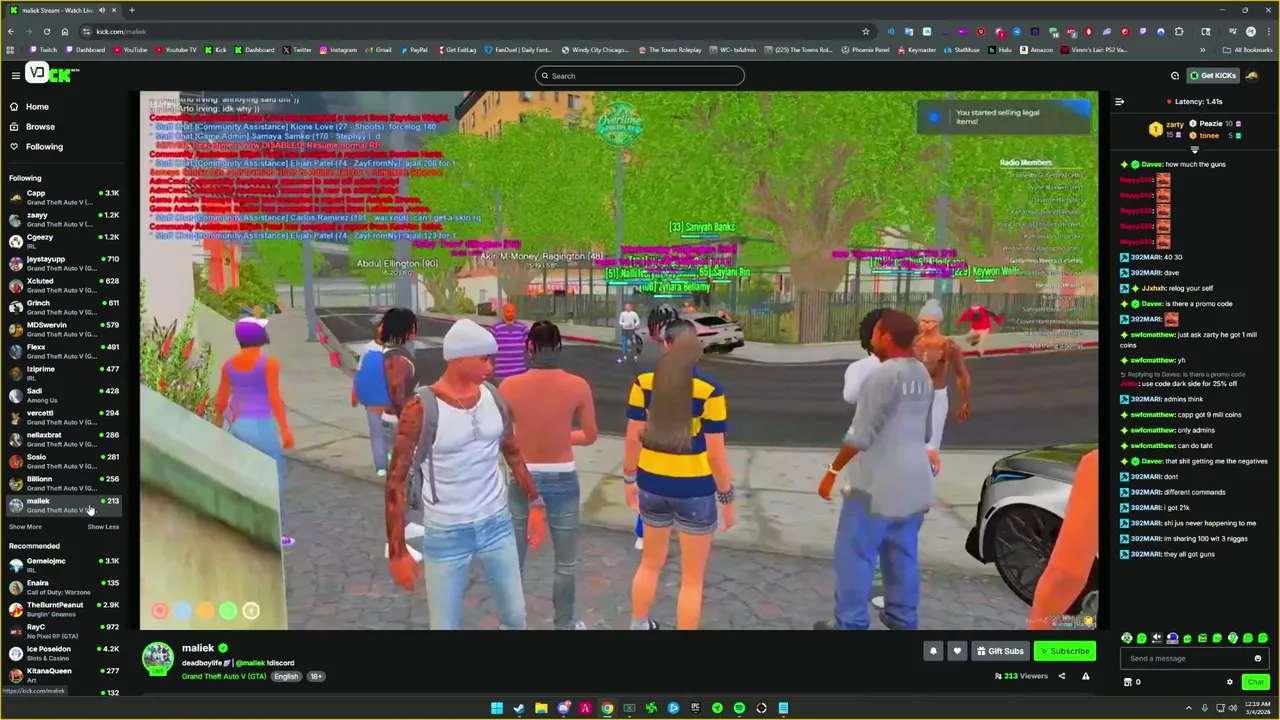Click the green Subscribe button
Image resolution: width=1280 pixels, height=720 pixels.
click(x=1064, y=651)
